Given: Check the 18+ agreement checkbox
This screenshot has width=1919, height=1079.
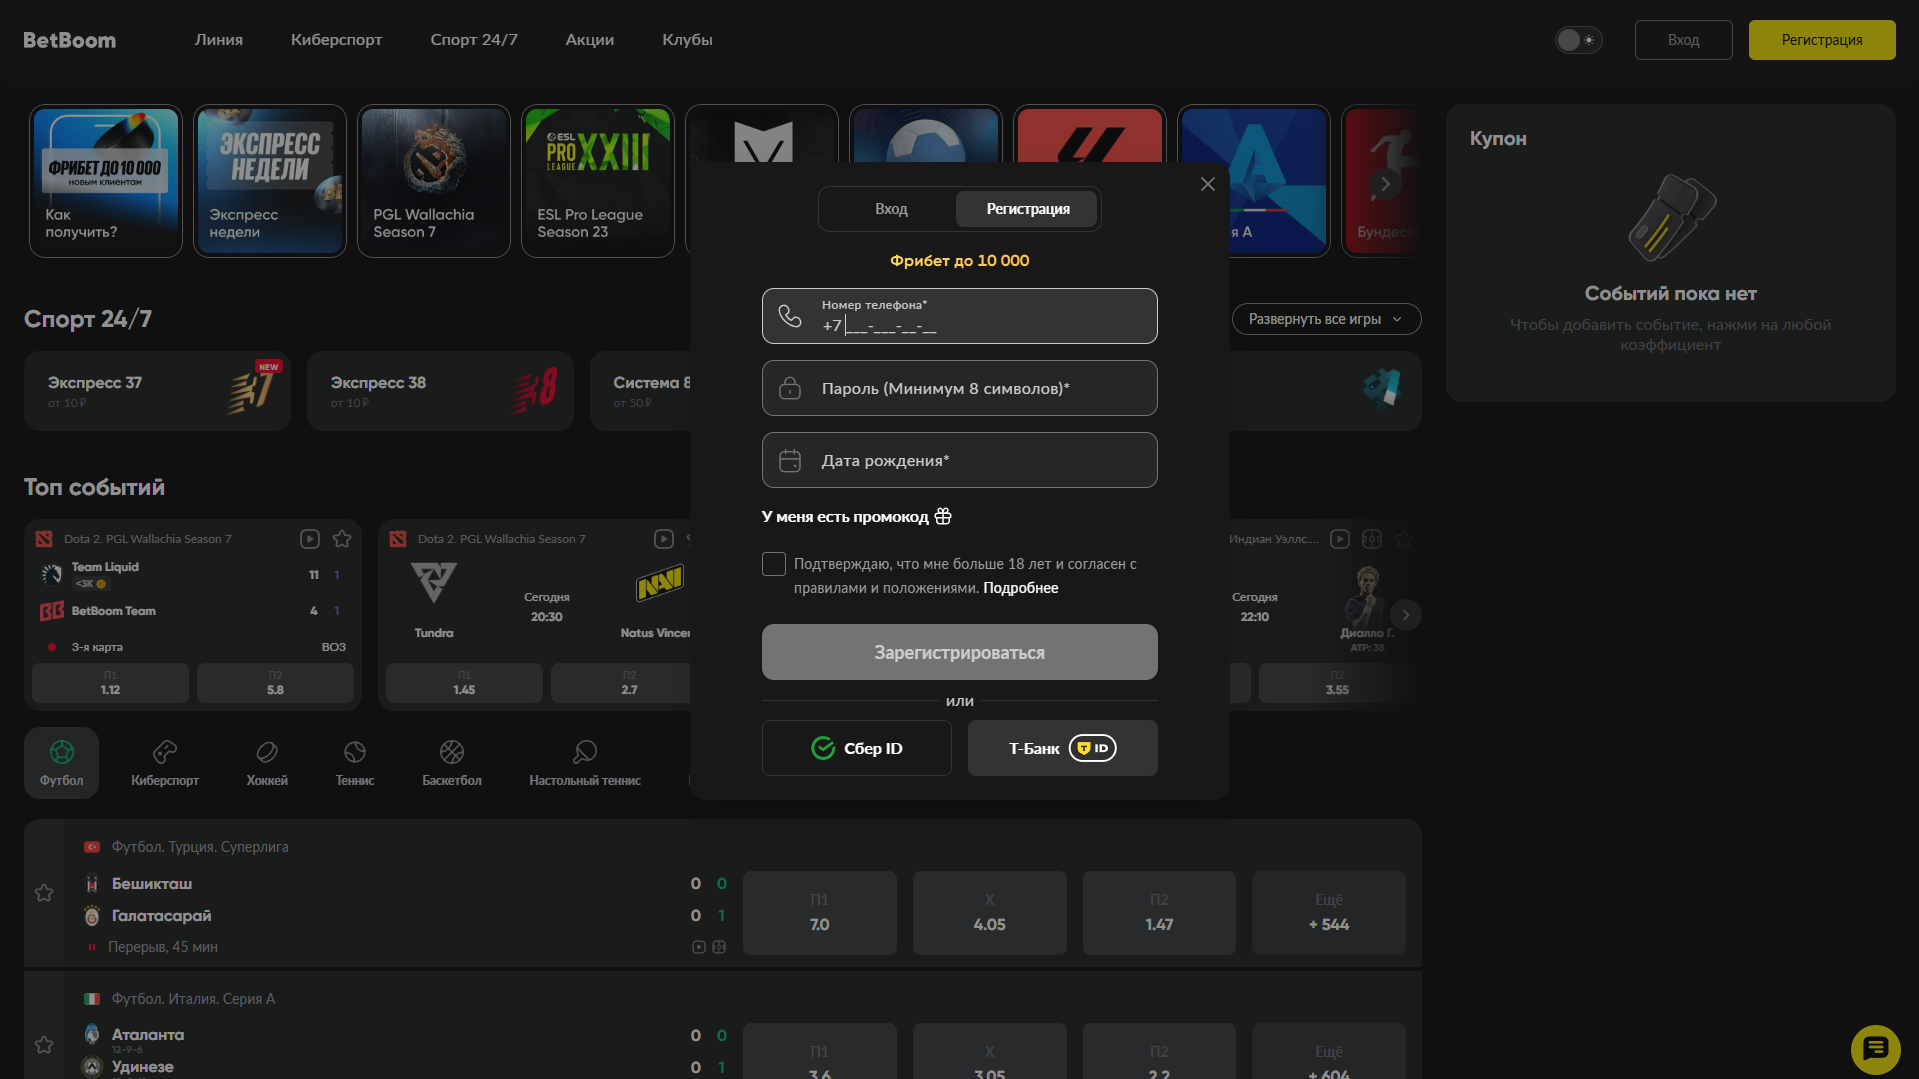Looking at the screenshot, I should (x=774, y=564).
